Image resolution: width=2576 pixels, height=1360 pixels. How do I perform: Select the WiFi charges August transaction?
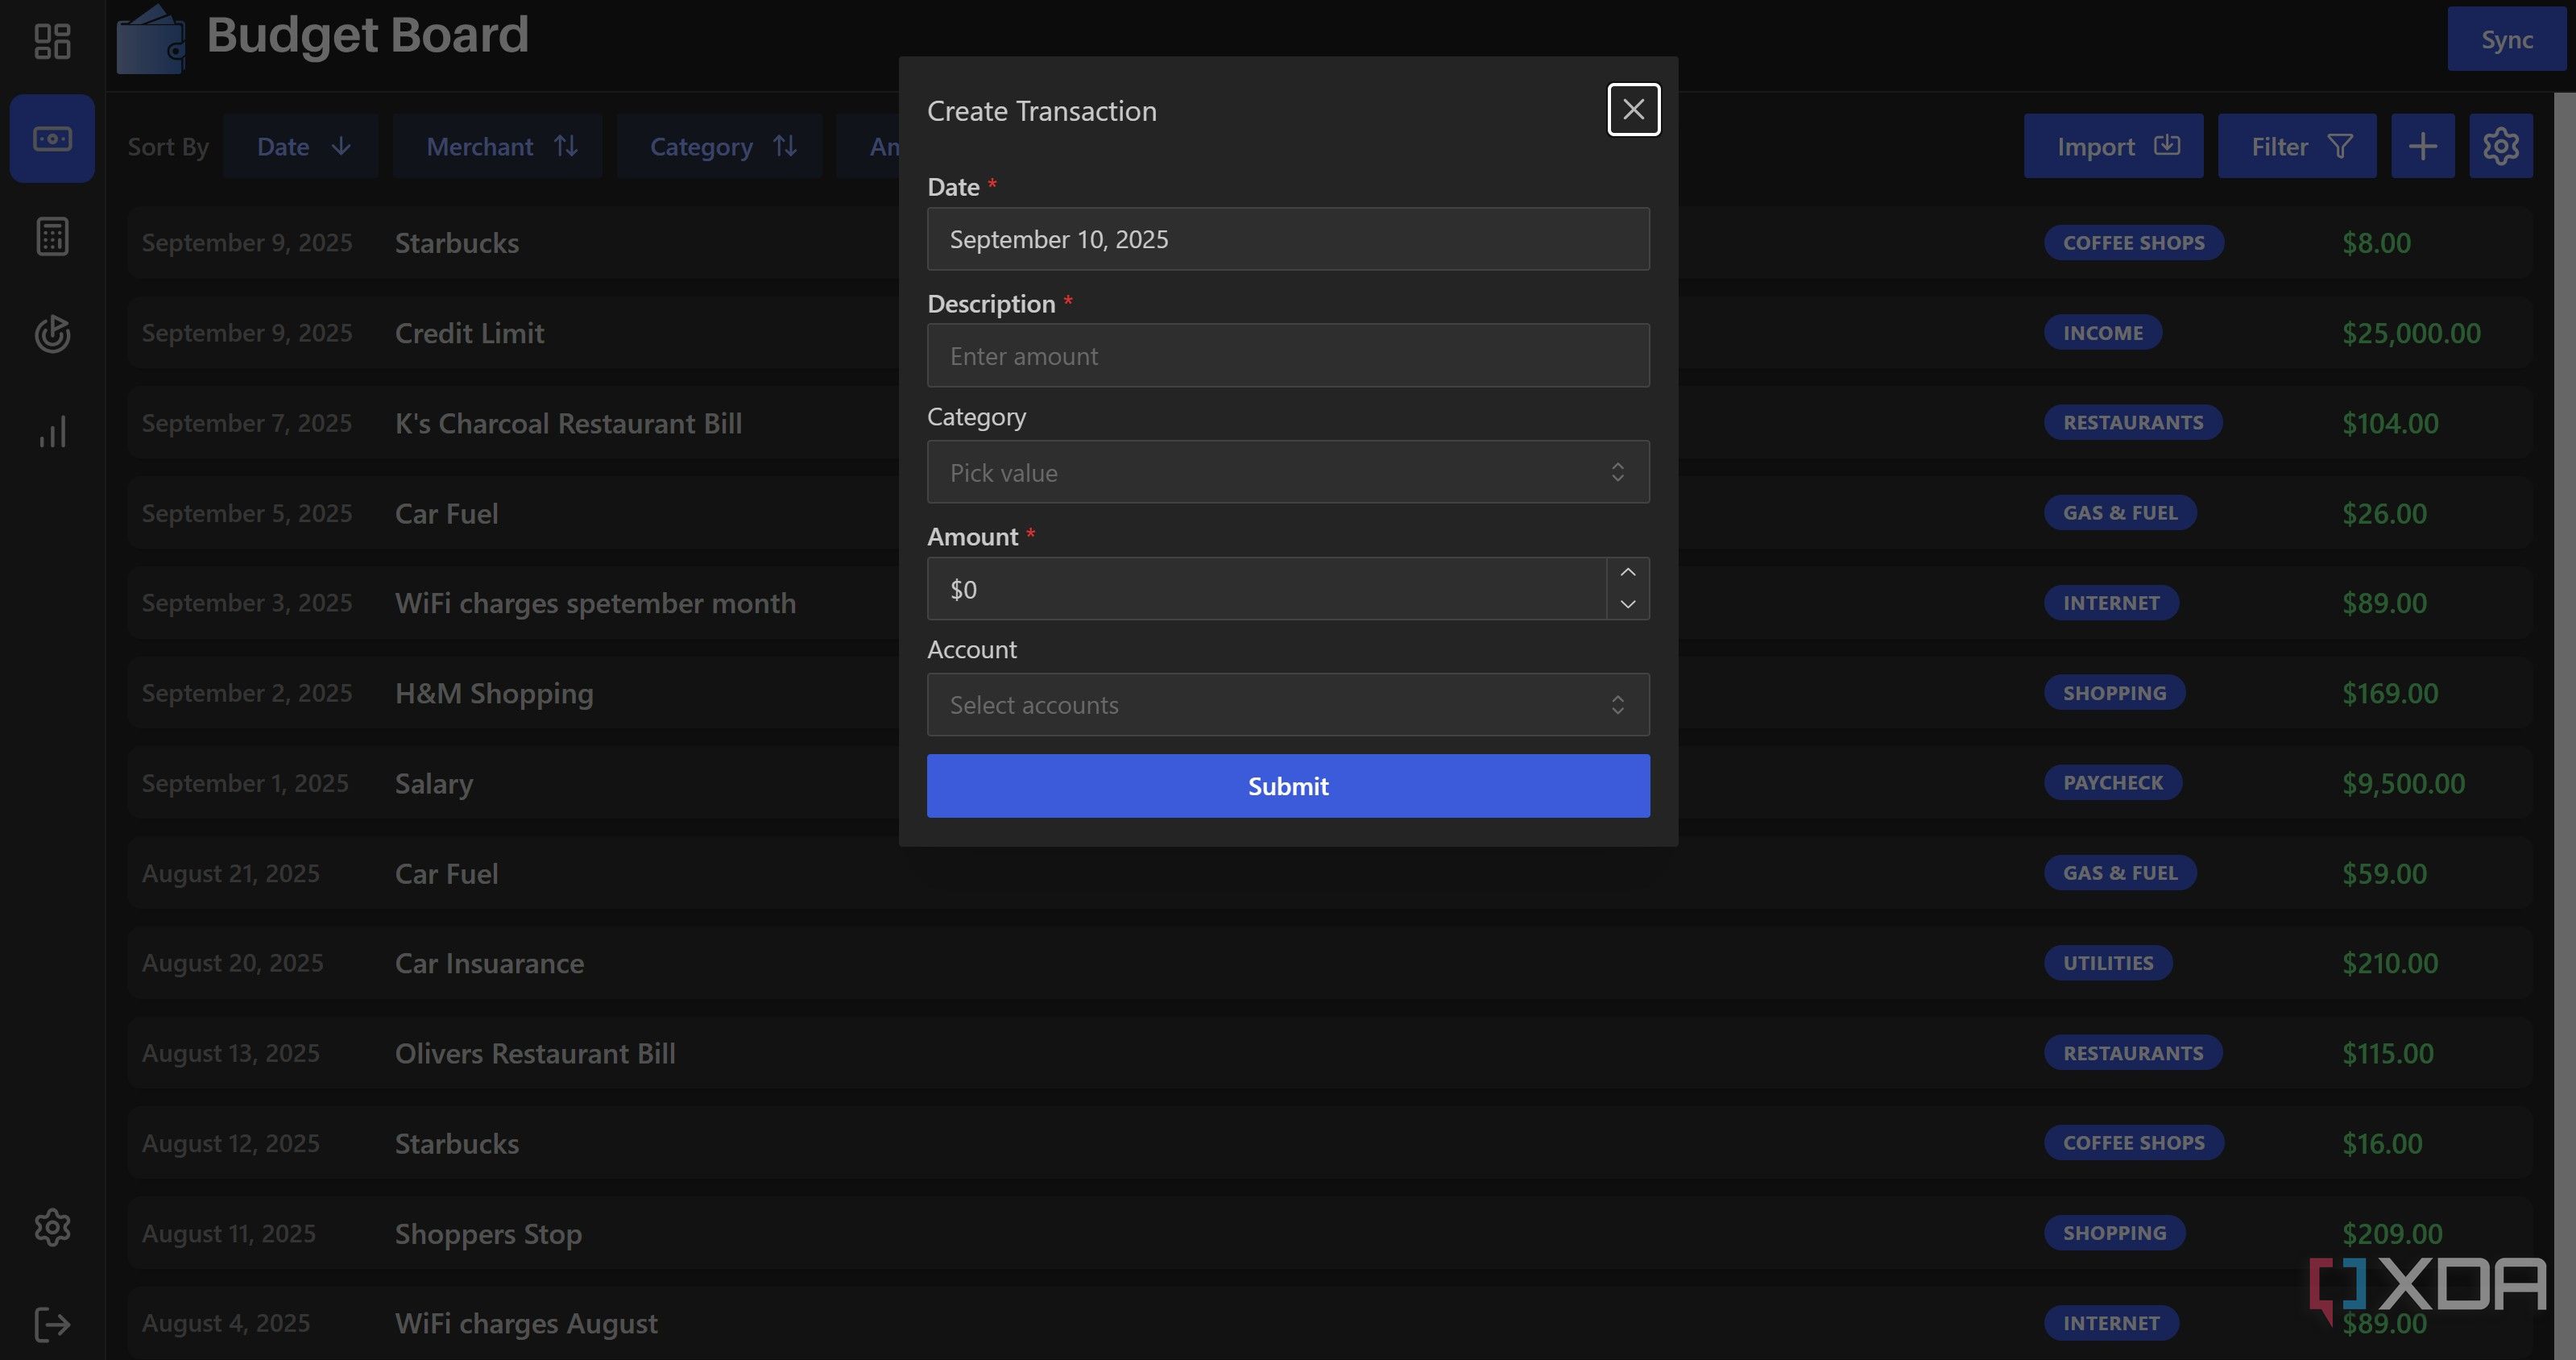click(x=1329, y=1323)
